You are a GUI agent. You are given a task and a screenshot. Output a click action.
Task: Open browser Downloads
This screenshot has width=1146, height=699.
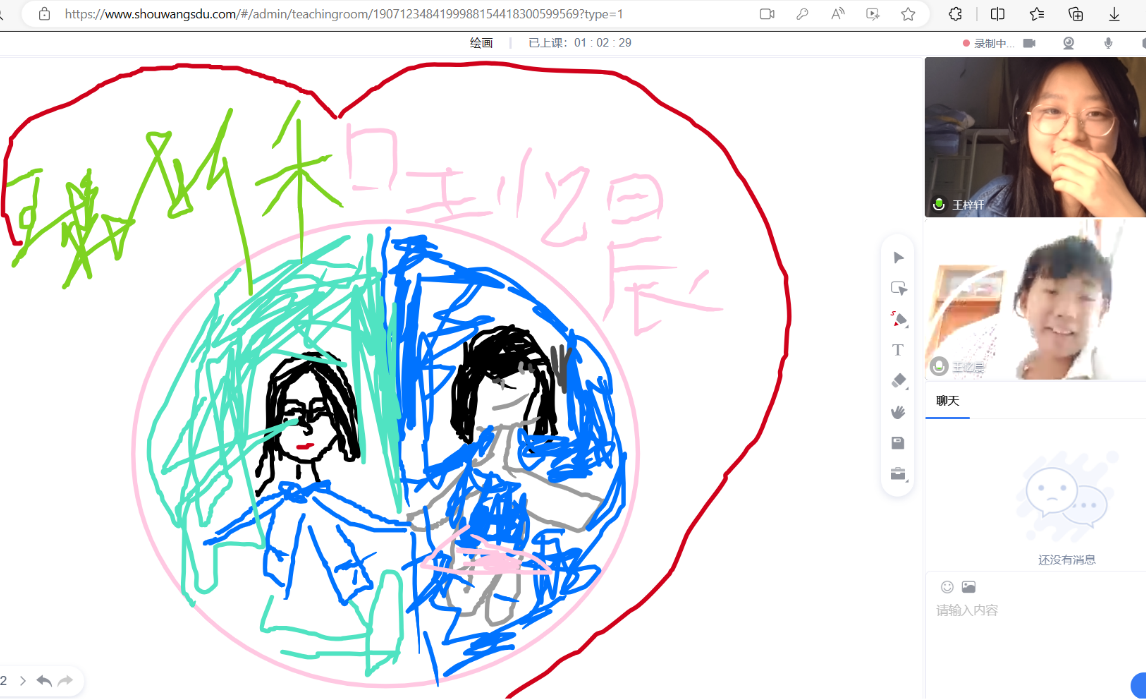point(1115,14)
